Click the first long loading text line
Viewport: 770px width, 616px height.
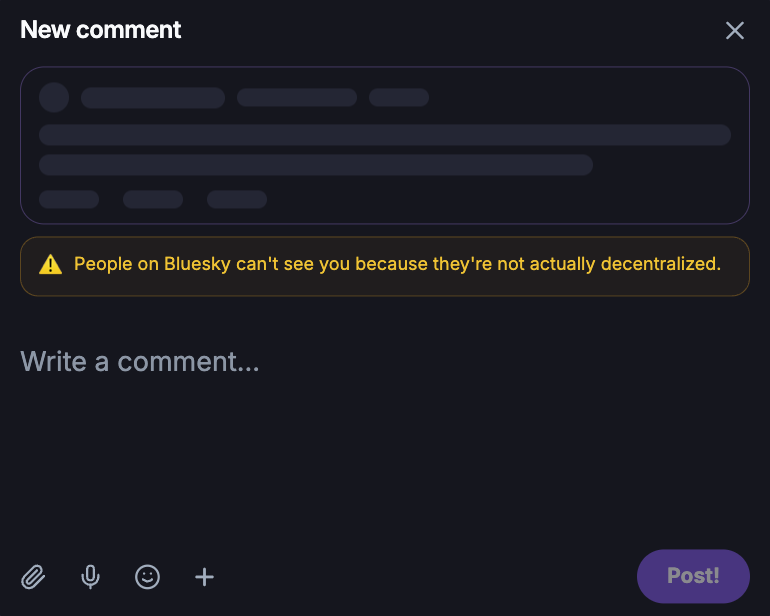[x=385, y=135]
